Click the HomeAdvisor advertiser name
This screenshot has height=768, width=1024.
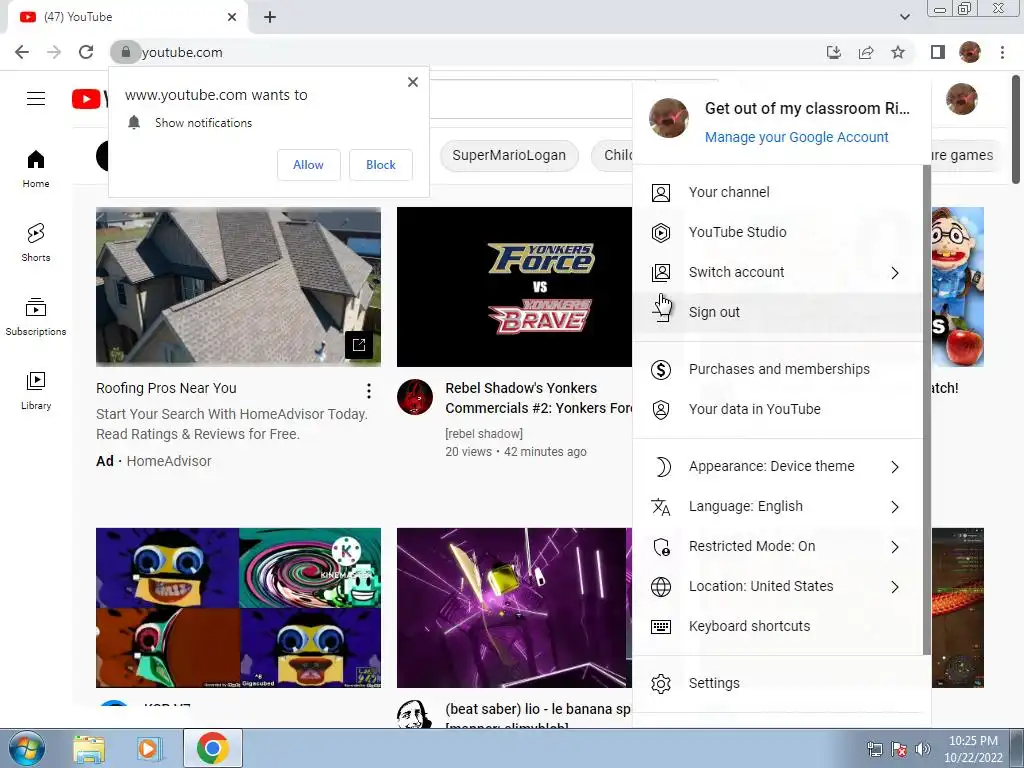(168, 461)
